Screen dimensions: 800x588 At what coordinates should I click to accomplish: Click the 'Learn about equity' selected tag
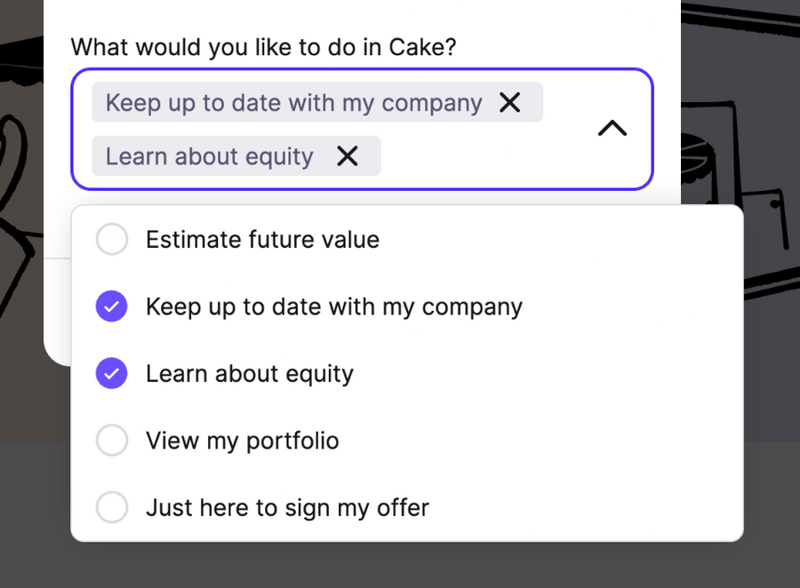point(208,156)
